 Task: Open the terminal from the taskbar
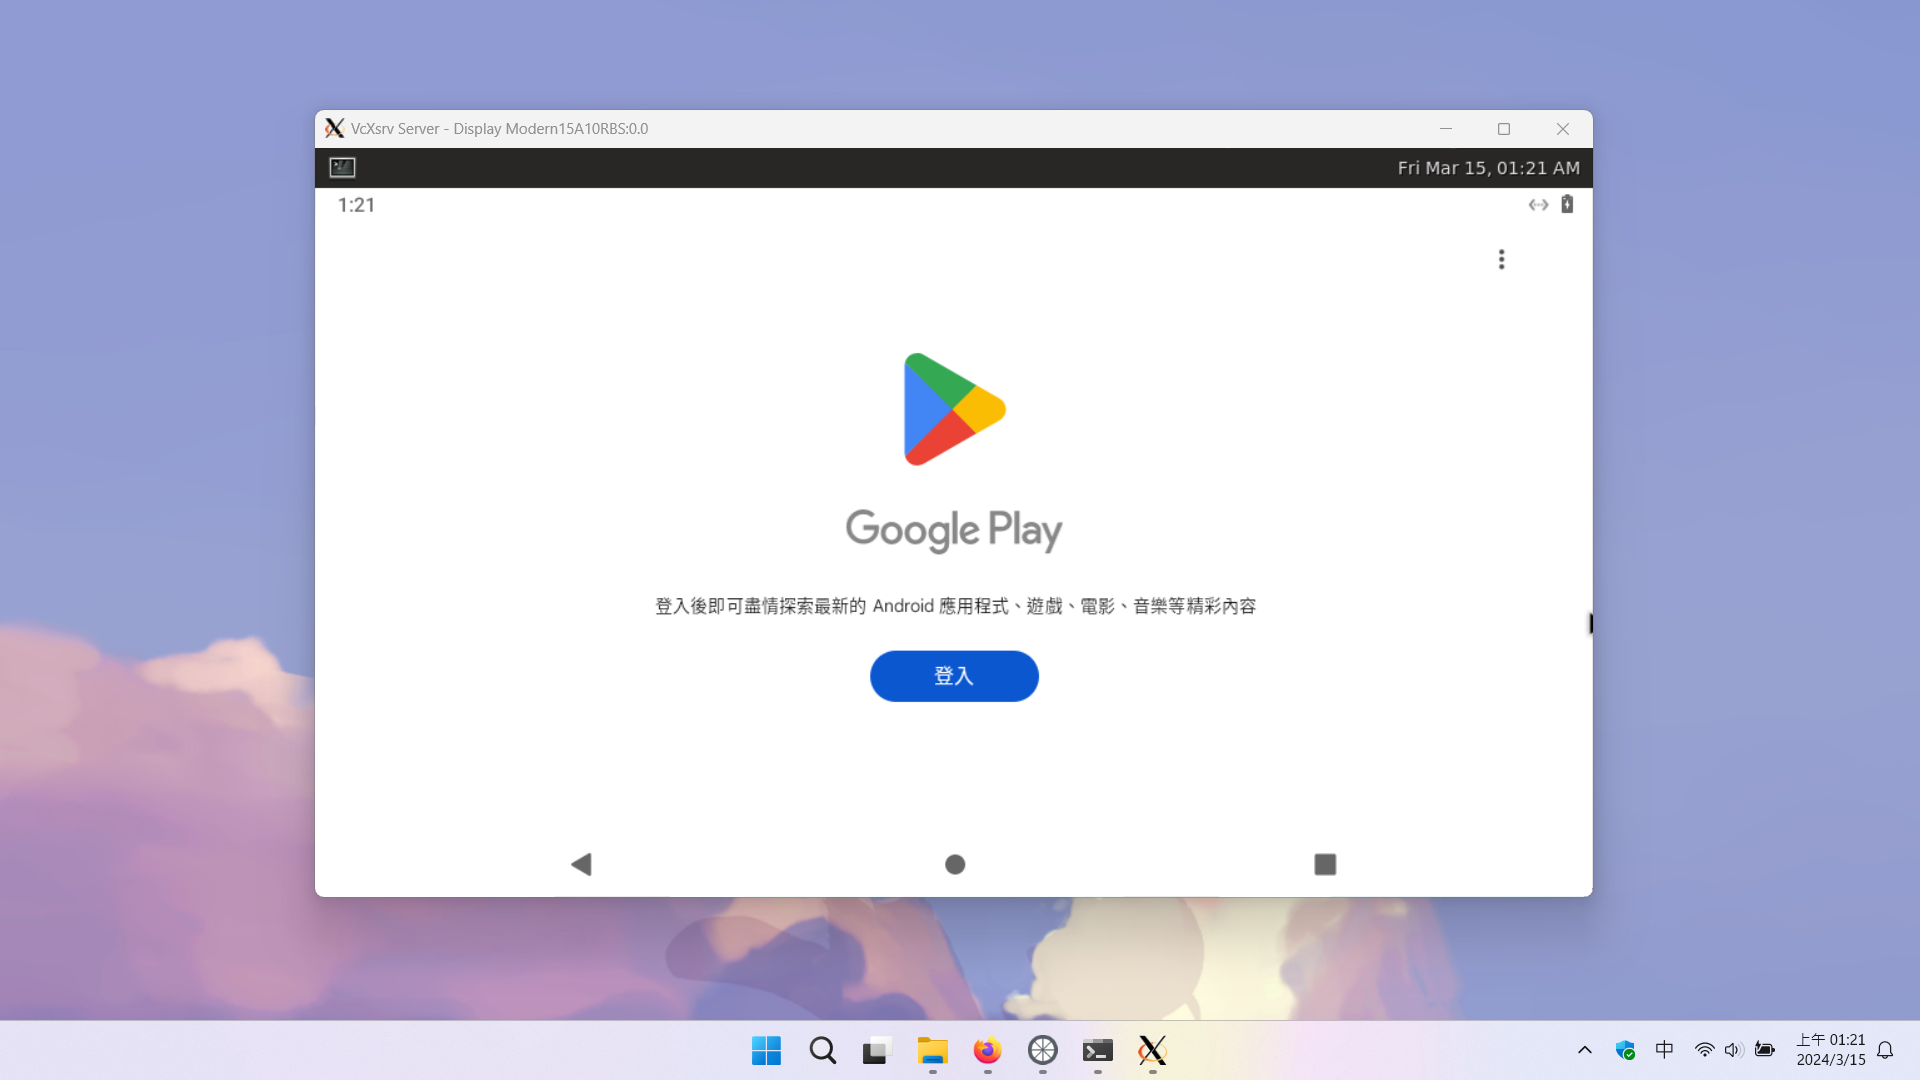click(x=1098, y=1051)
